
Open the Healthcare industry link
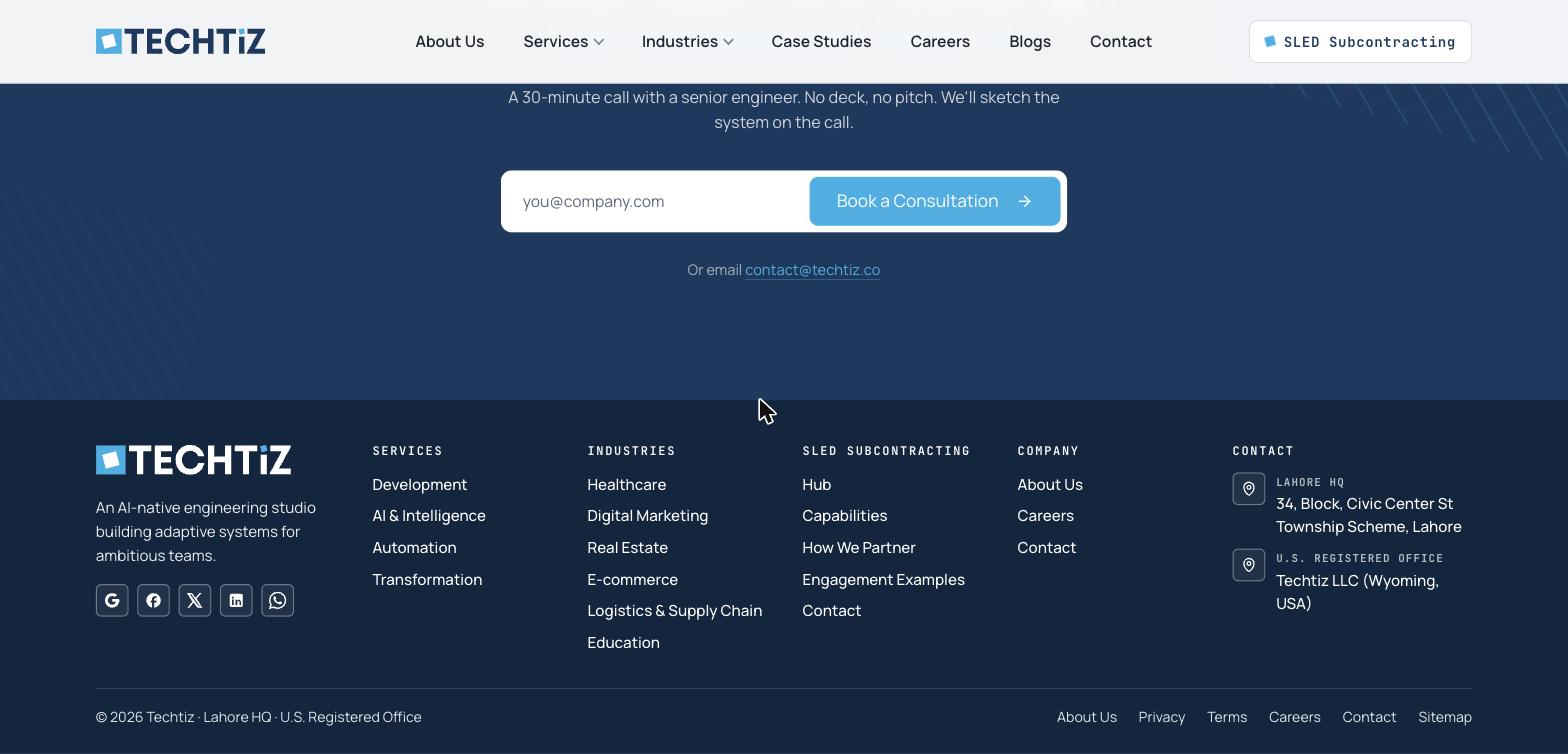(x=627, y=484)
